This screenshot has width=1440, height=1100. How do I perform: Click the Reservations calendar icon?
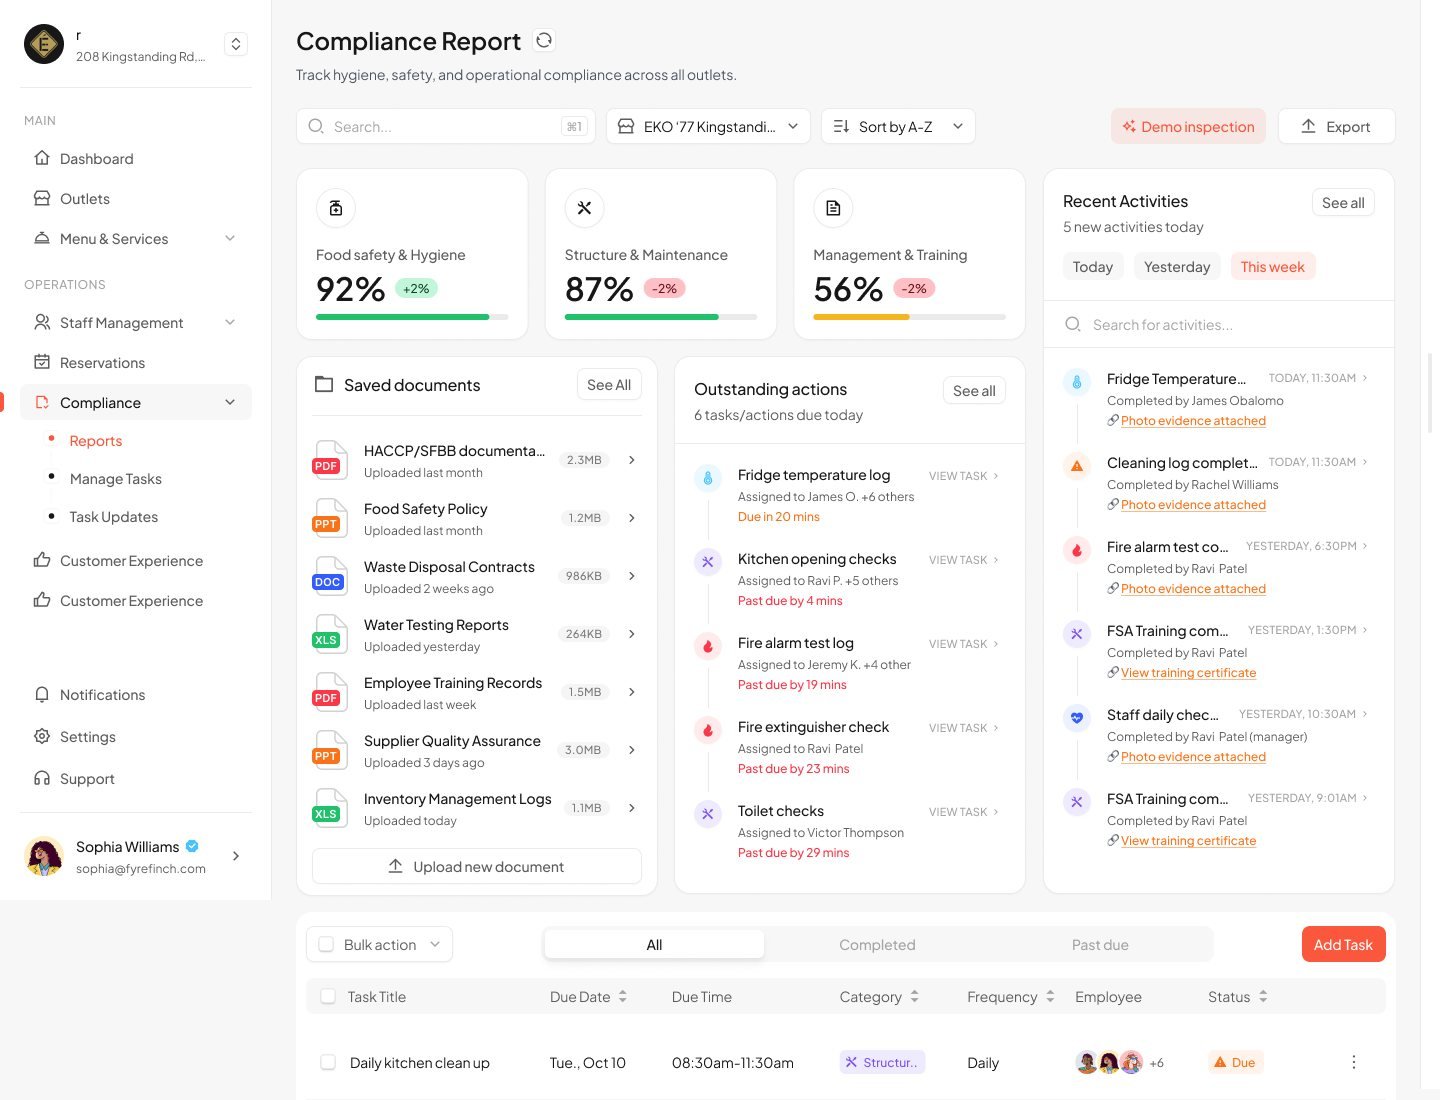(42, 362)
